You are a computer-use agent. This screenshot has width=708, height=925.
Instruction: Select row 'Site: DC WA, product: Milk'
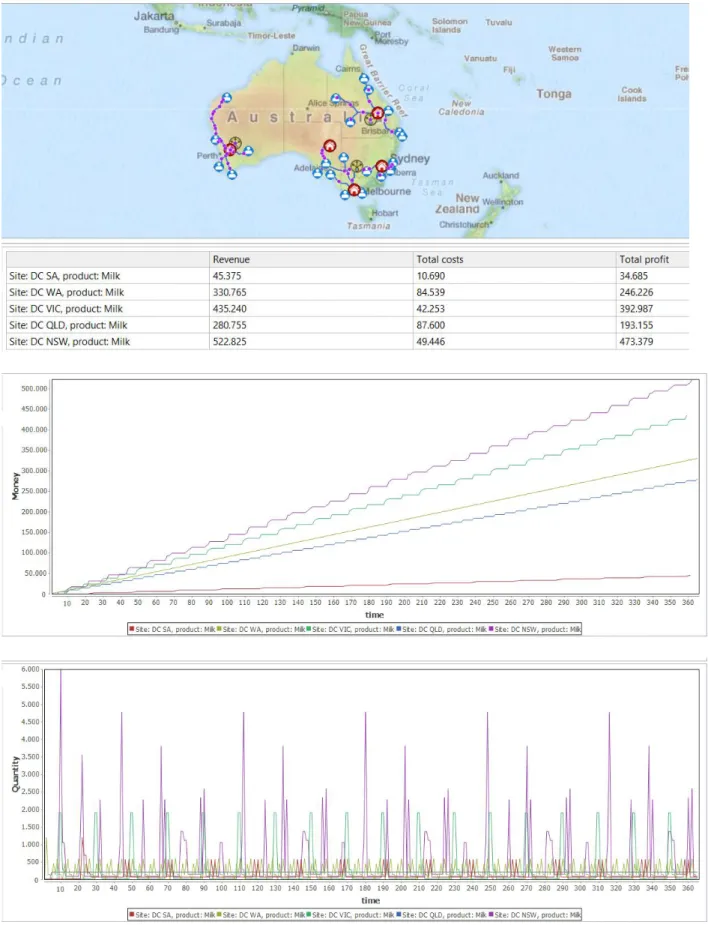pos(348,292)
